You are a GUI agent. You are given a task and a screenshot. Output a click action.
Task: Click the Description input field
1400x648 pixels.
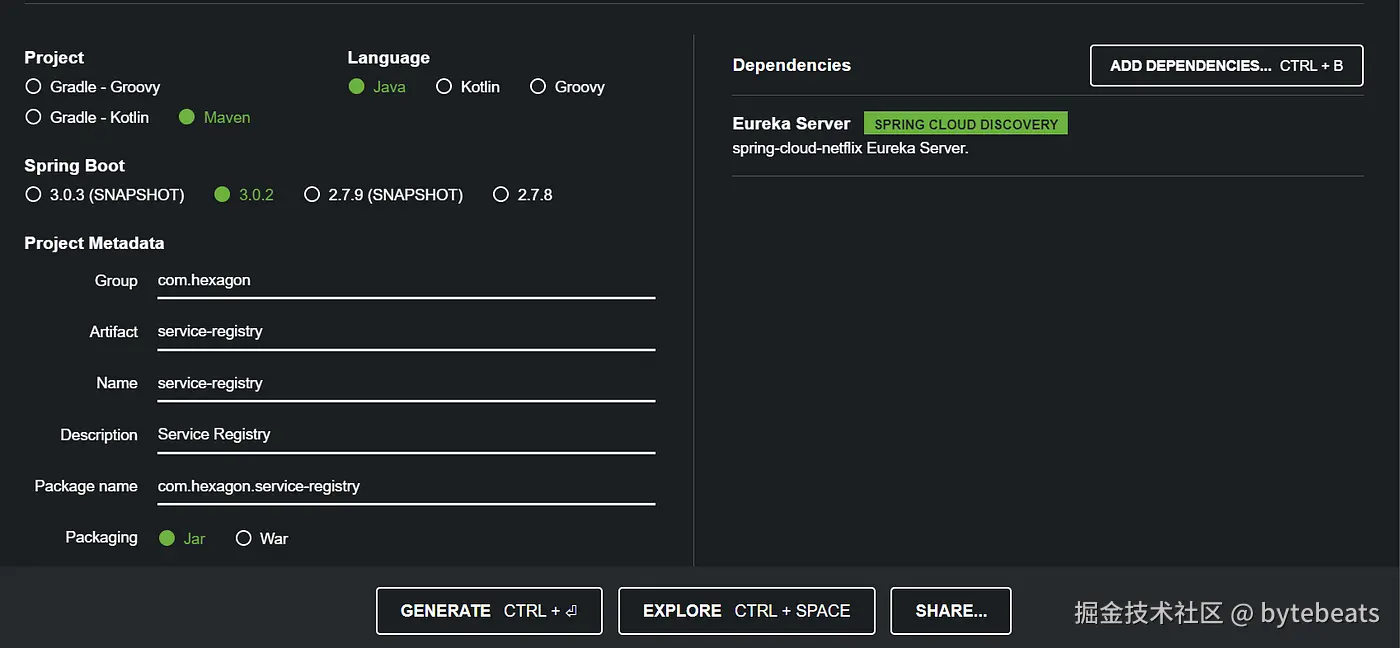point(405,435)
